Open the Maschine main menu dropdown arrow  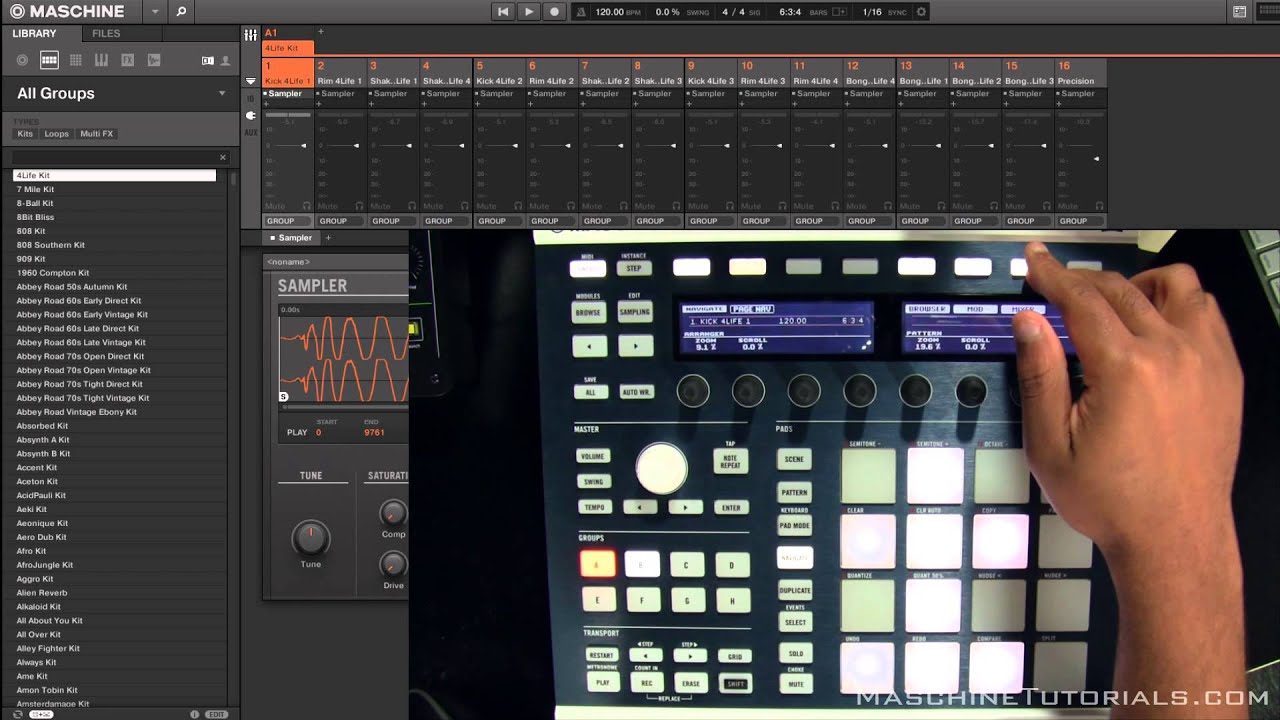tap(154, 12)
